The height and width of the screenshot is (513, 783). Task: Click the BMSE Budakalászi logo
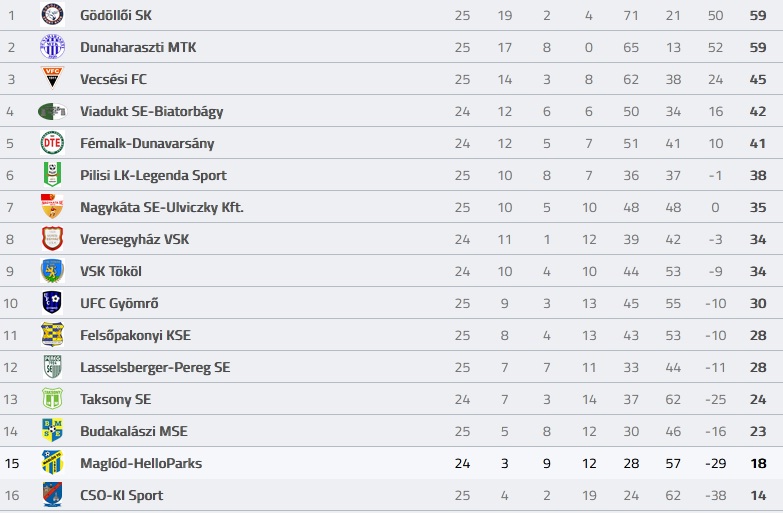pos(52,431)
